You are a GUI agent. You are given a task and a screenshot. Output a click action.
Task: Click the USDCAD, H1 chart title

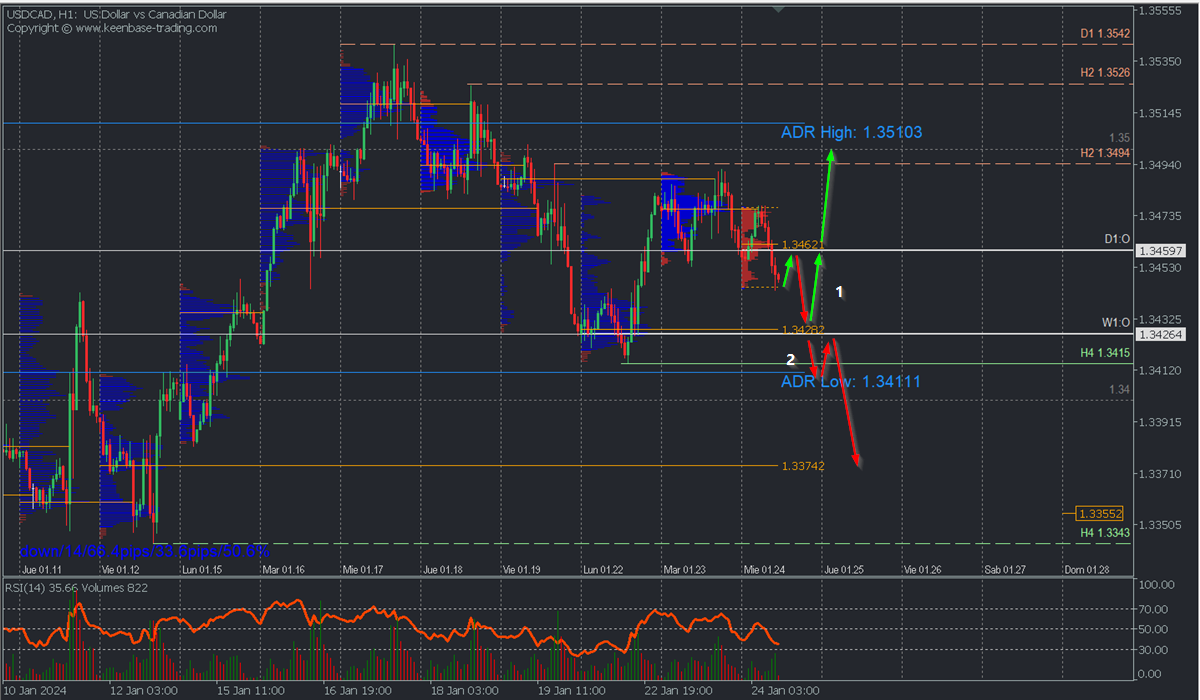tap(50, 15)
